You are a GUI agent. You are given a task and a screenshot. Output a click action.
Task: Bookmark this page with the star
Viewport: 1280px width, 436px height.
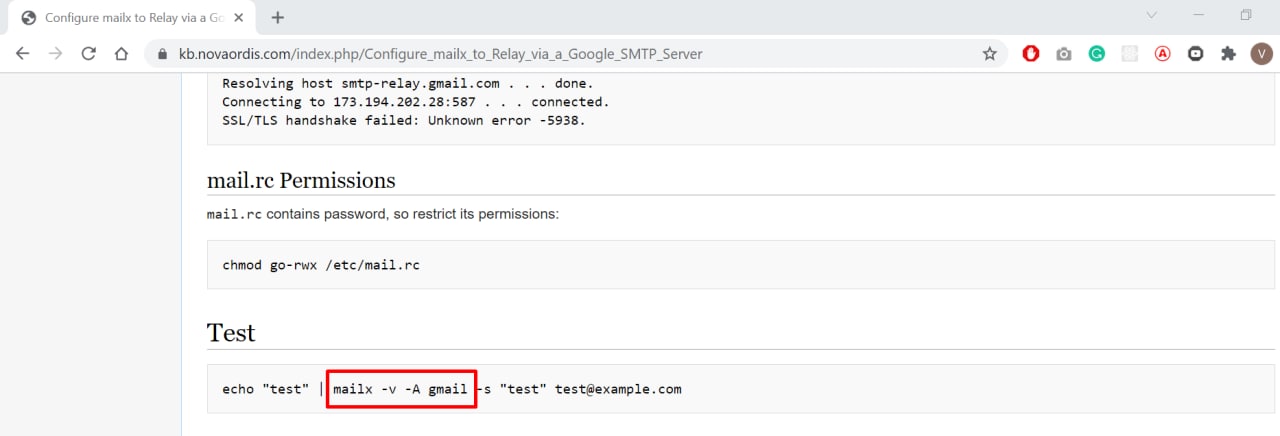coord(989,54)
